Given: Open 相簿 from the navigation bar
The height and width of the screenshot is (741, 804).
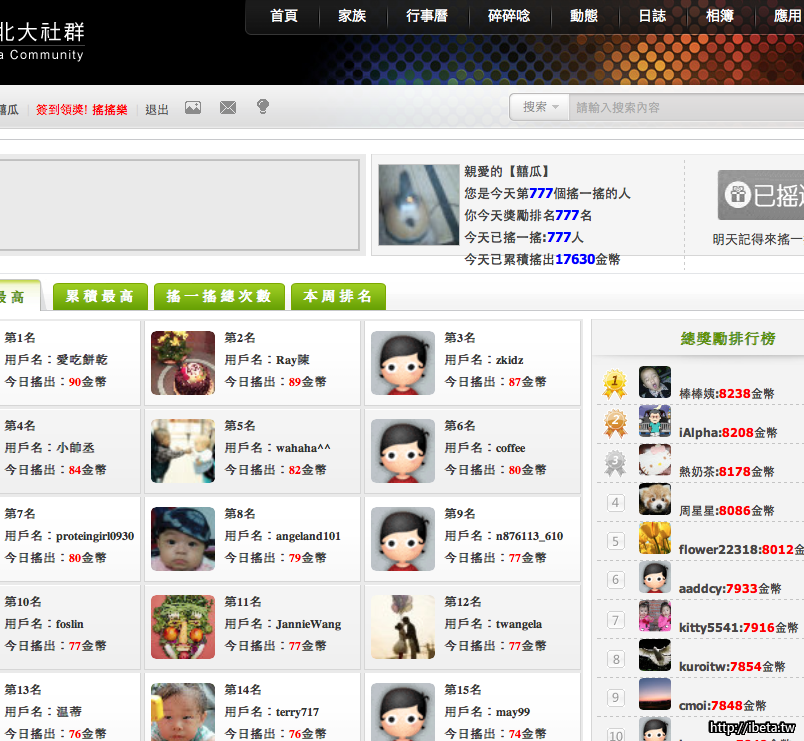Looking at the screenshot, I should (x=720, y=16).
